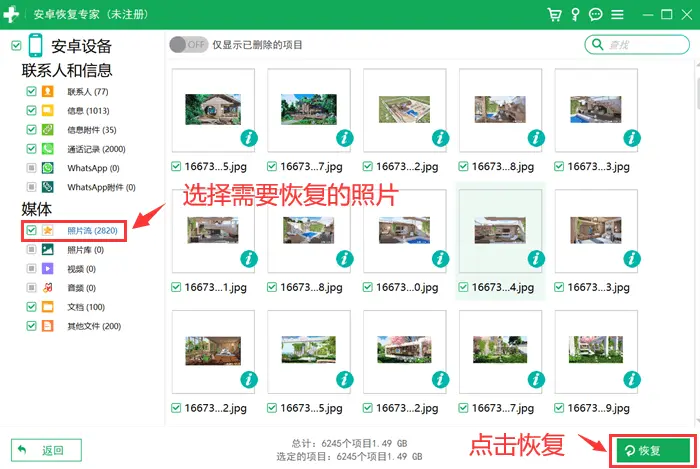Viewport: 700px width, 469px height.
Task: Click the 选定的项目 status text
Action: coord(349,457)
